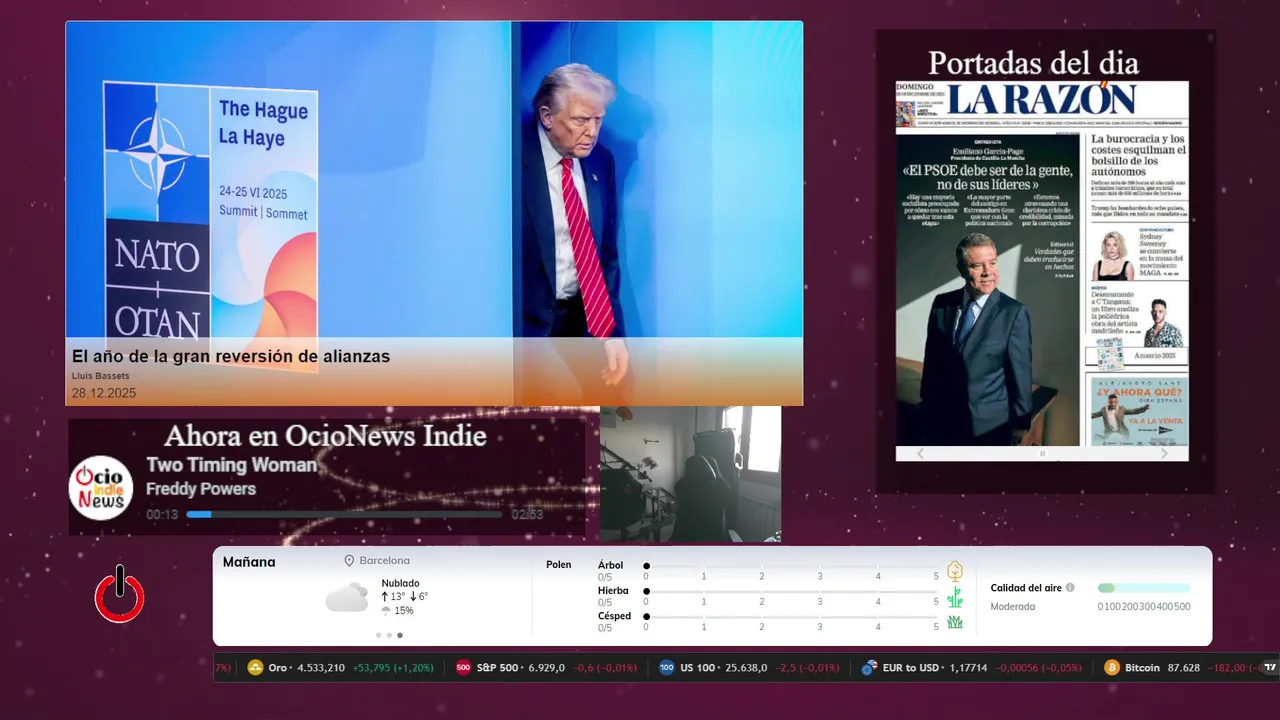Viewport: 1280px width, 720px height.
Task: Click the Sydney Sweeney story on cover
Action: coord(1138,255)
